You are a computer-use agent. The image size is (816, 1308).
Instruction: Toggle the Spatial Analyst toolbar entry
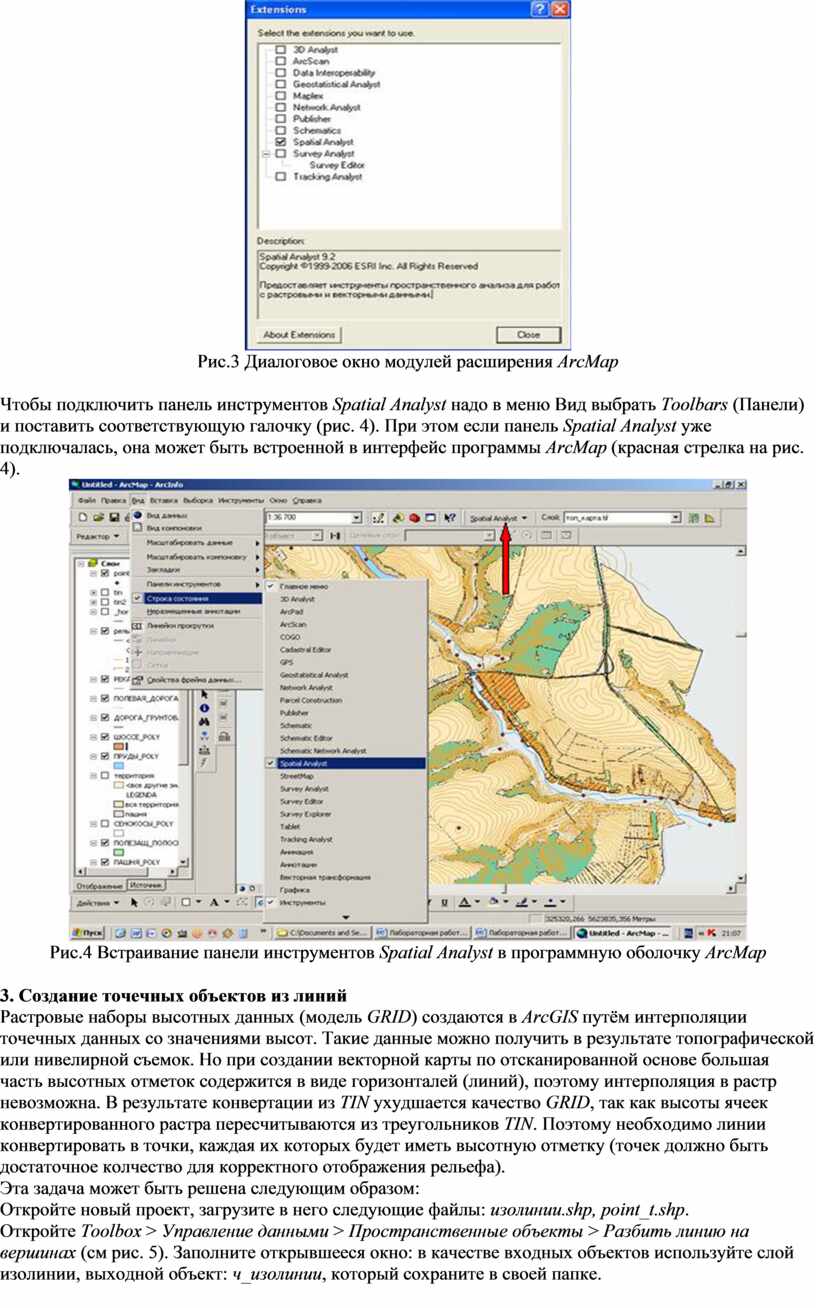[344, 763]
